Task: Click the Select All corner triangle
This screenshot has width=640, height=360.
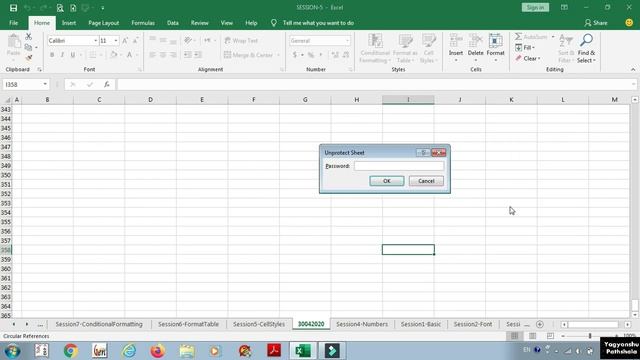Action: point(7,100)
